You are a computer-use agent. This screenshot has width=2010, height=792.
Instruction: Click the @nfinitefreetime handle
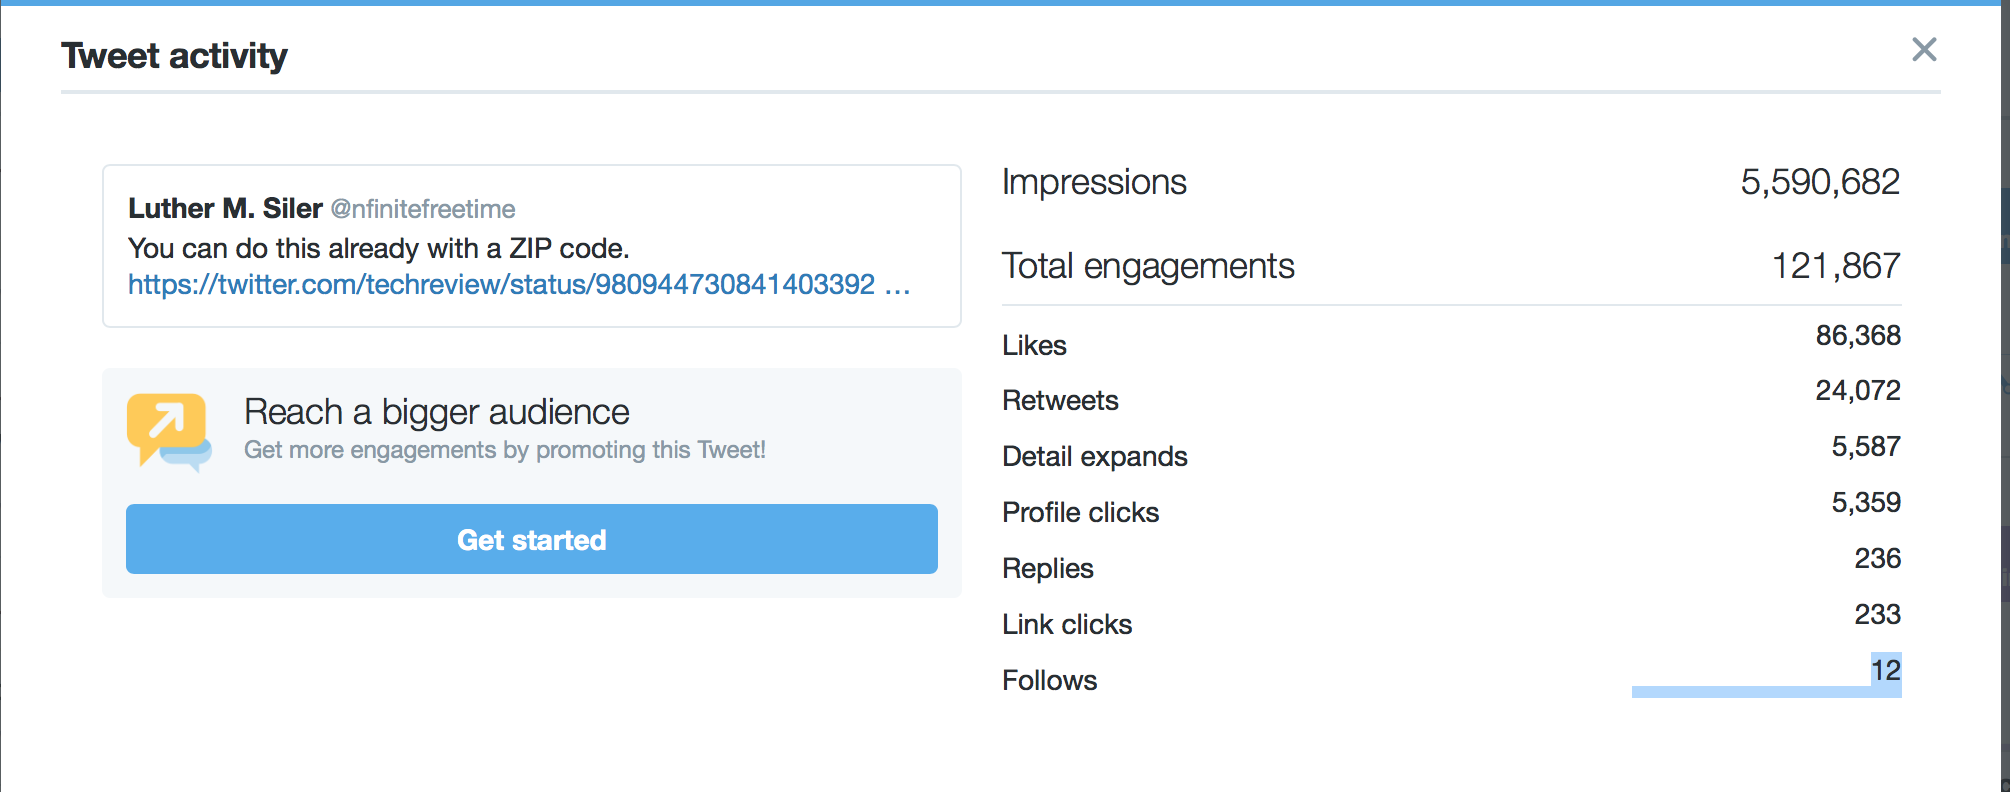click(x=423, y=209)
